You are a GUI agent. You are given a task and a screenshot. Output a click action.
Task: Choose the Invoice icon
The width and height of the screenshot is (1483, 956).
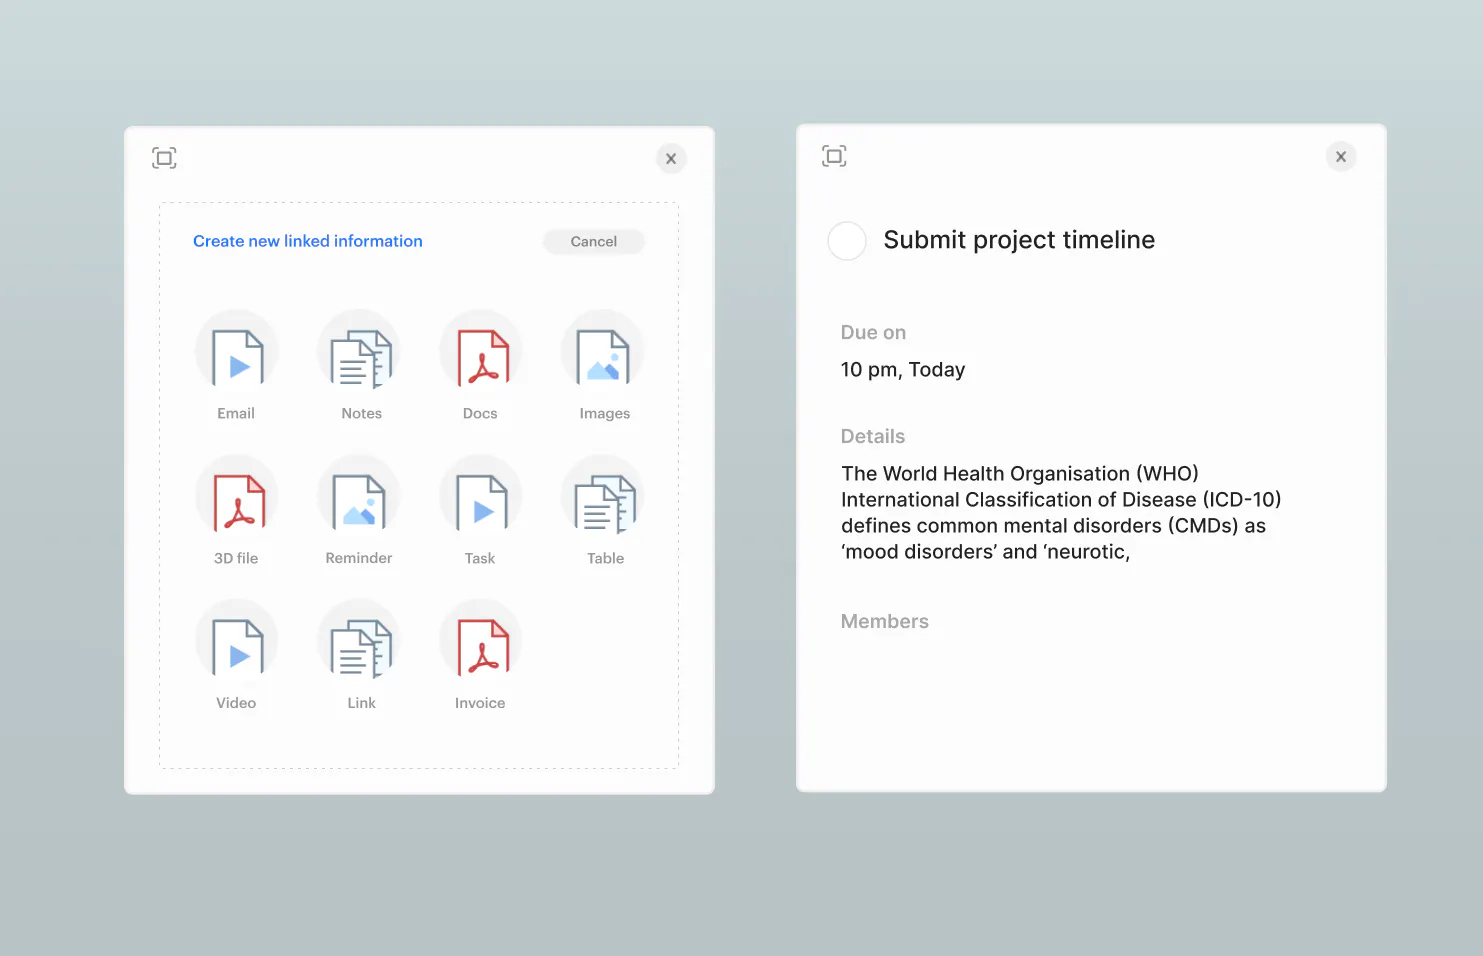pos(481,641)
